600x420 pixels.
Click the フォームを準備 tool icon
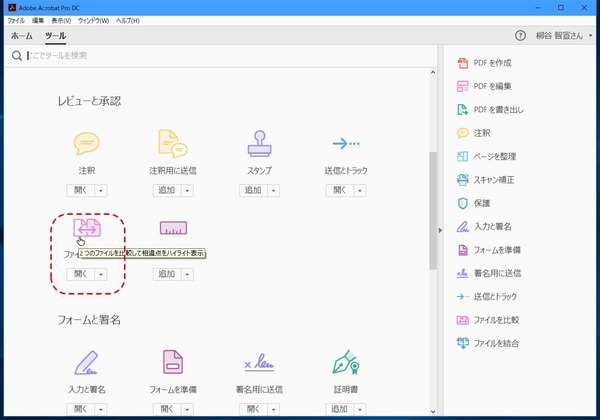coord(173,362)
